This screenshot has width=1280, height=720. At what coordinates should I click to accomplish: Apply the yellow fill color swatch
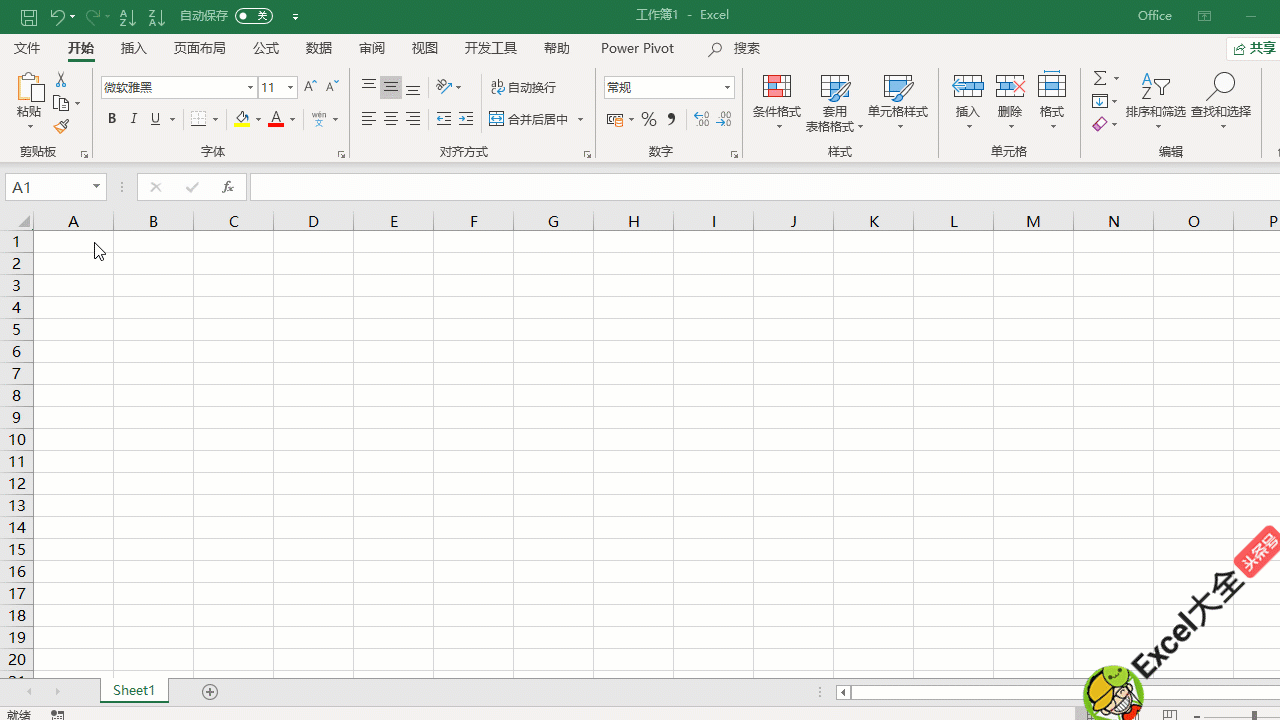pos(242,119)
